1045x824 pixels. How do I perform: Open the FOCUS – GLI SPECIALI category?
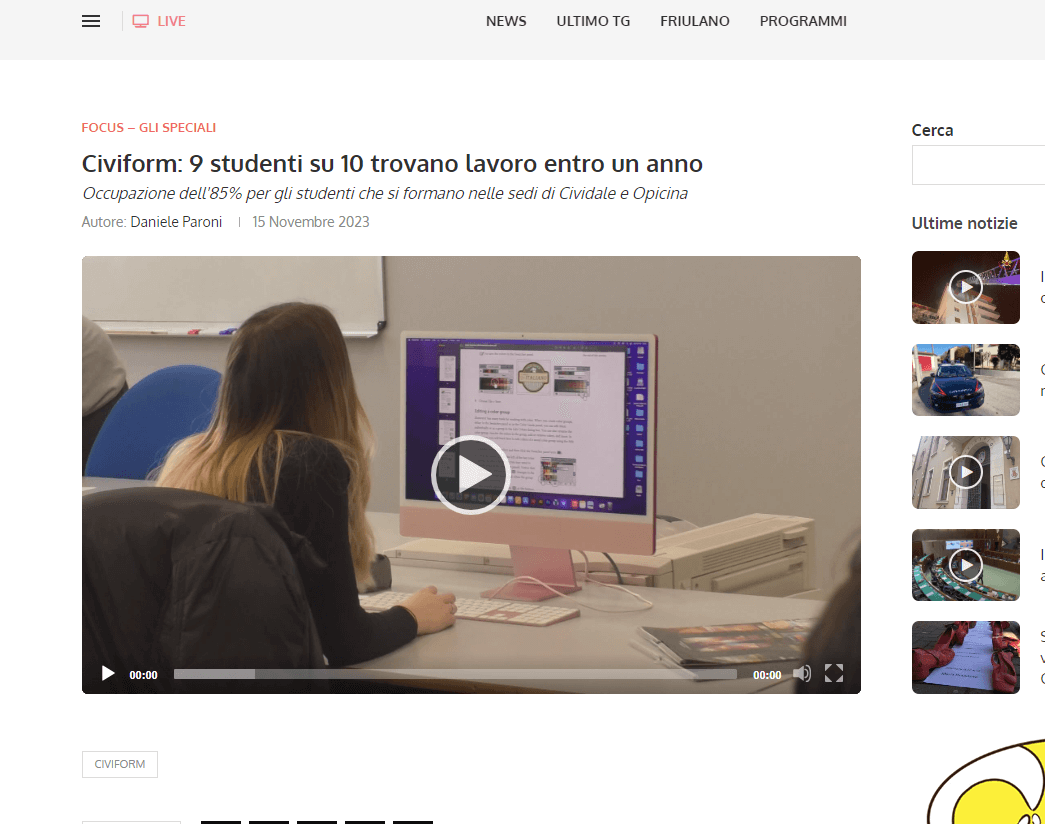click(149, 128)
